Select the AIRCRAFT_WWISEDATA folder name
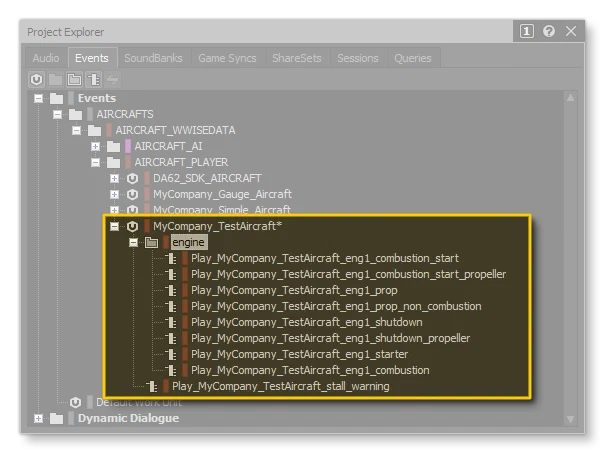The height and width of the screenshot is (454, 605). [176, 130]
